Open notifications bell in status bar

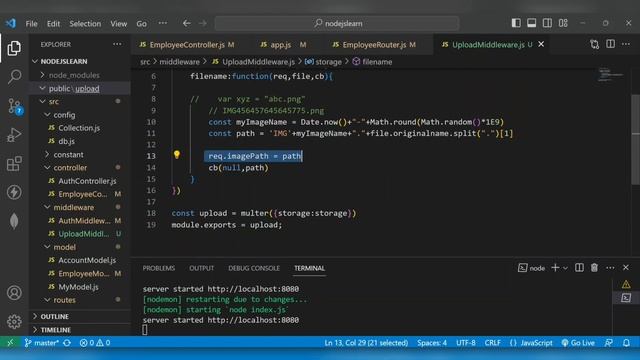[626, 343]
